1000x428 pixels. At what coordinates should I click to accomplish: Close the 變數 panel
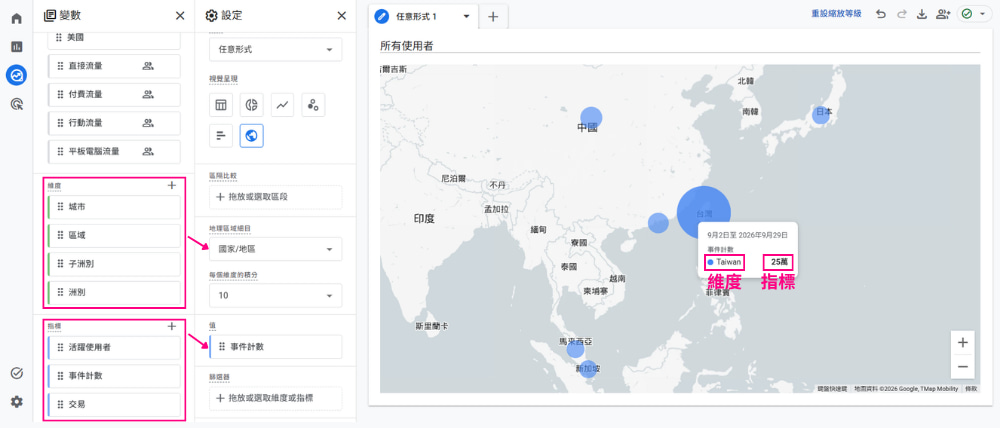coord(180,16)
